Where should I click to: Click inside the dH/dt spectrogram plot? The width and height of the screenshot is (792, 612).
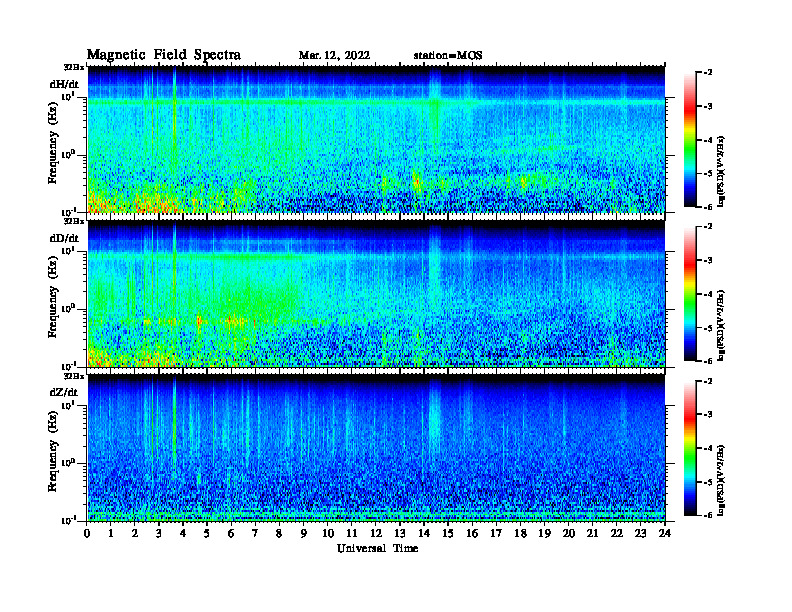point(376,139)
